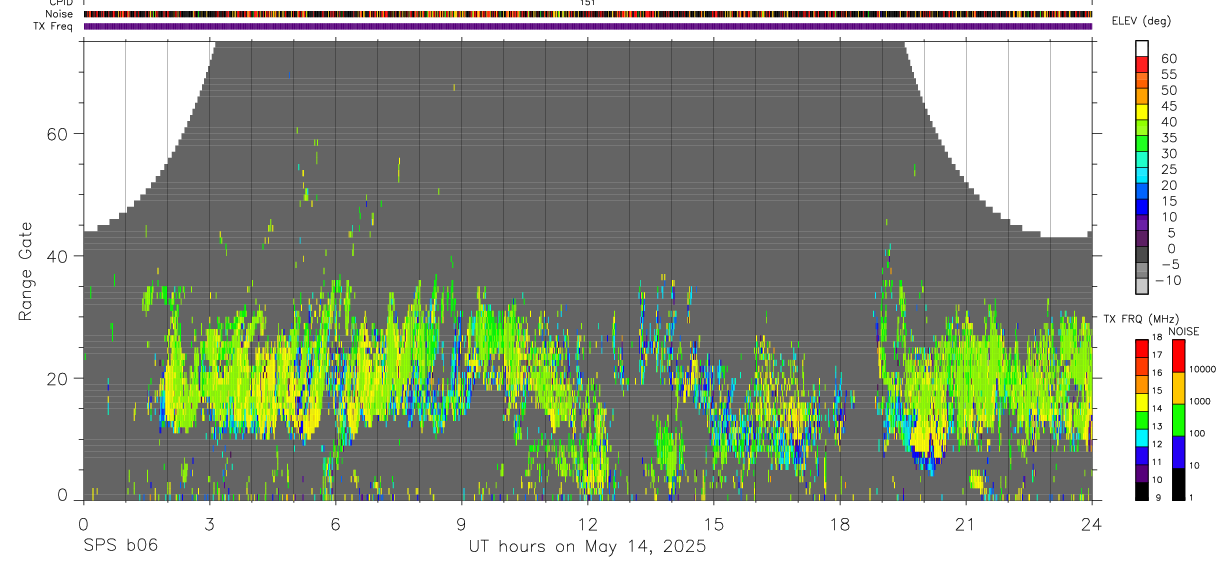Click the 18 tick label on time axis
Viewport: 1228px width, 567px height.
(x=840, y=524)
